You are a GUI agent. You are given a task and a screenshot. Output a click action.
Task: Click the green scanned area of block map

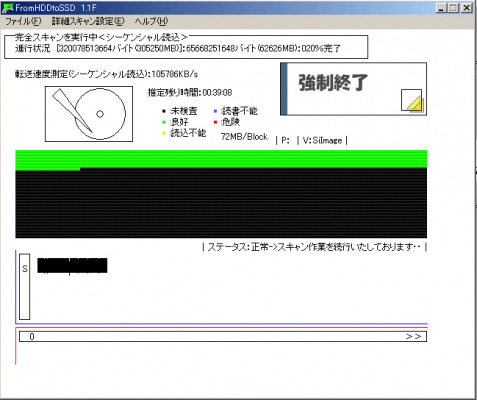coord(221,159)
